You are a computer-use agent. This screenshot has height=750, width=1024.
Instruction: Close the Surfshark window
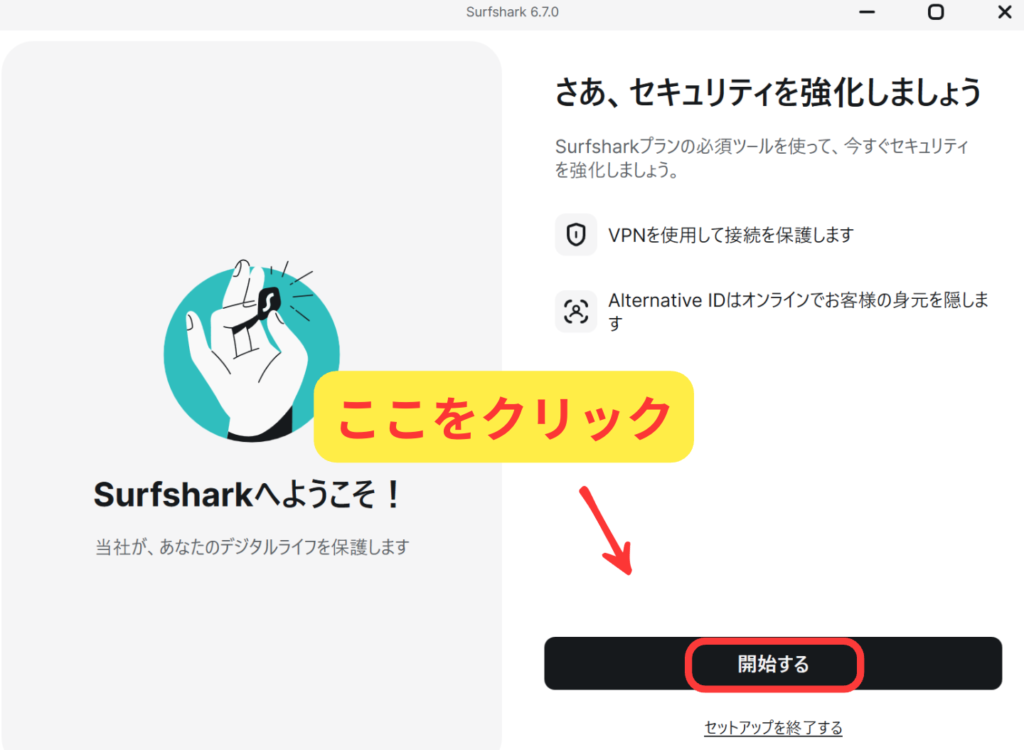tap(1005, 12)
